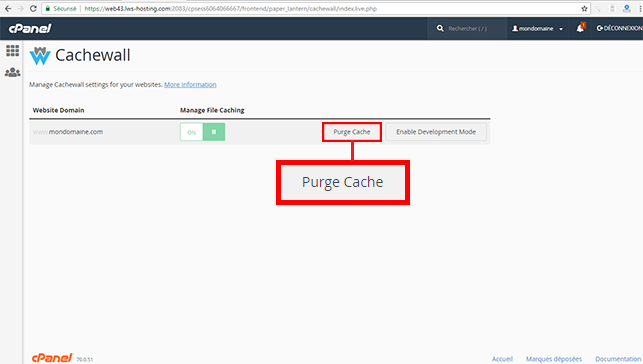Click the cPanel logo in header

[x=30, y=28]
